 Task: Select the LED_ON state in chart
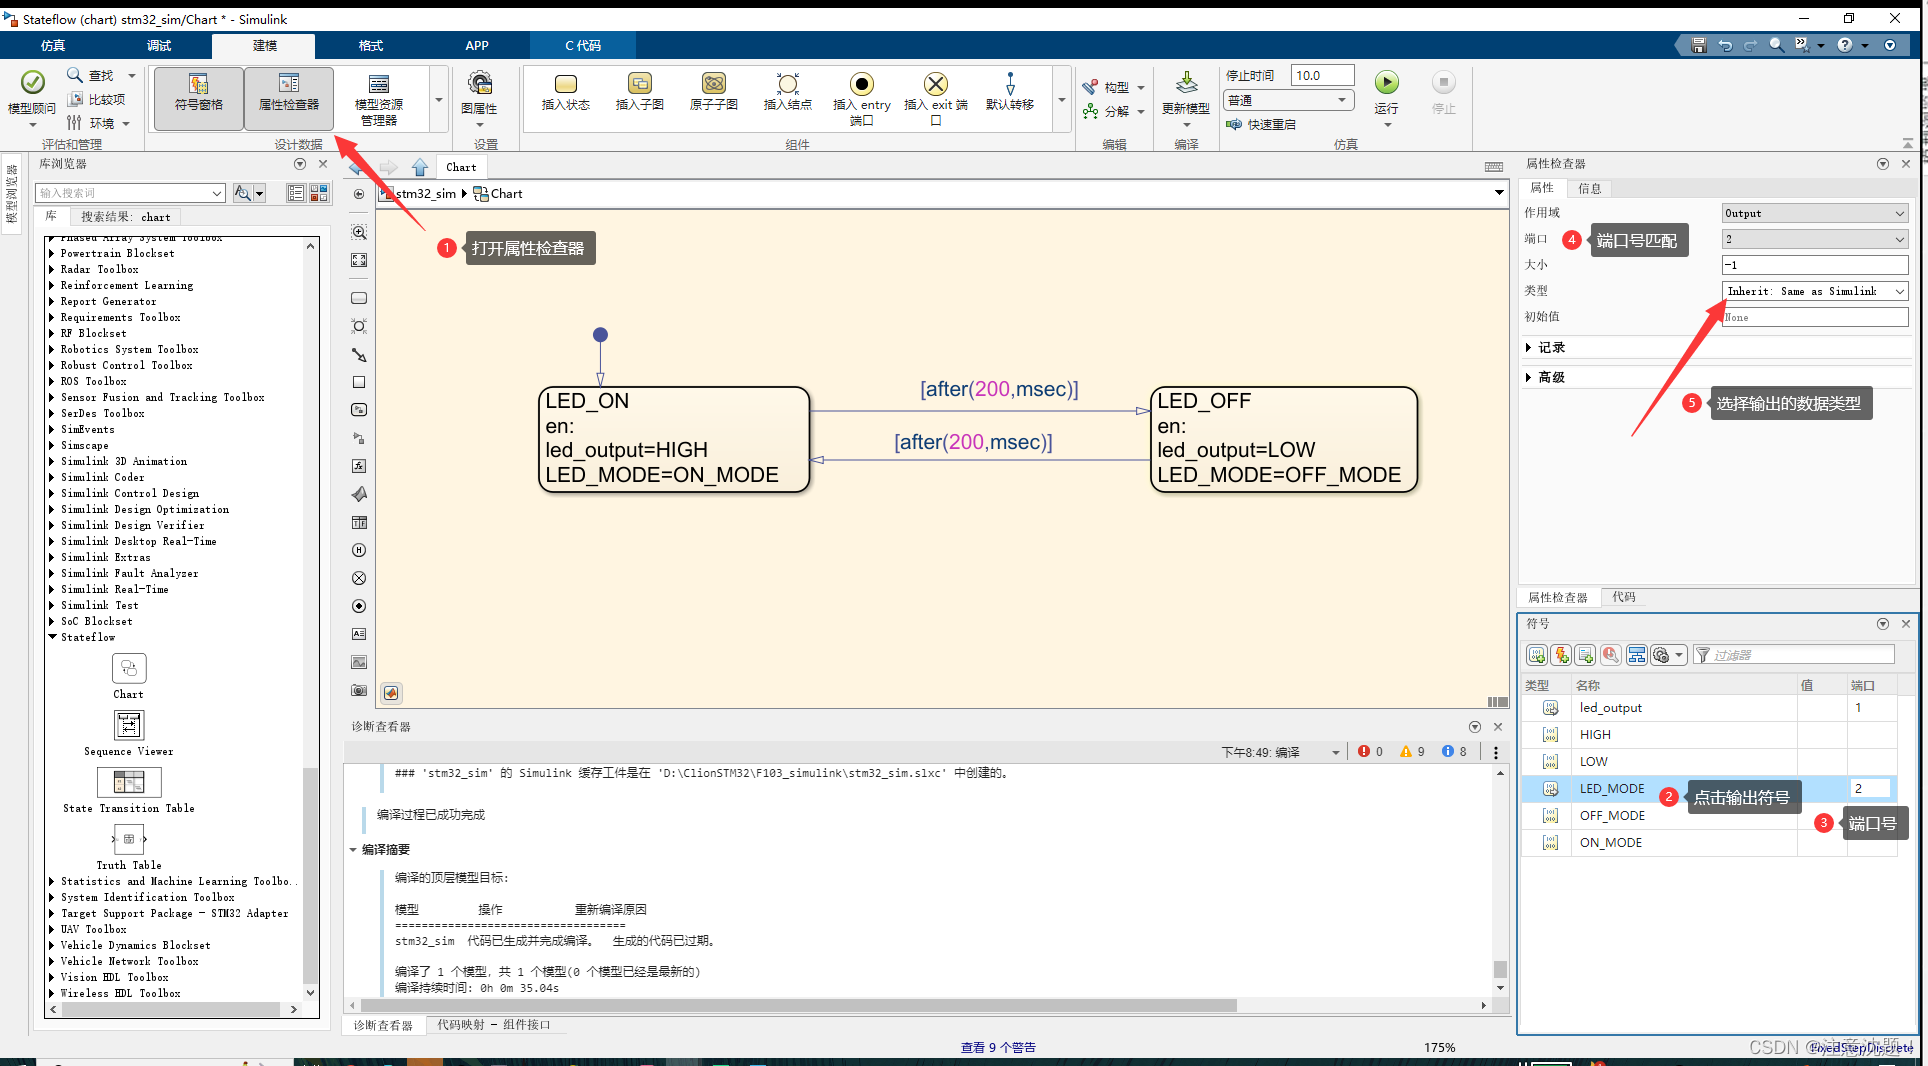coord(674,440)
